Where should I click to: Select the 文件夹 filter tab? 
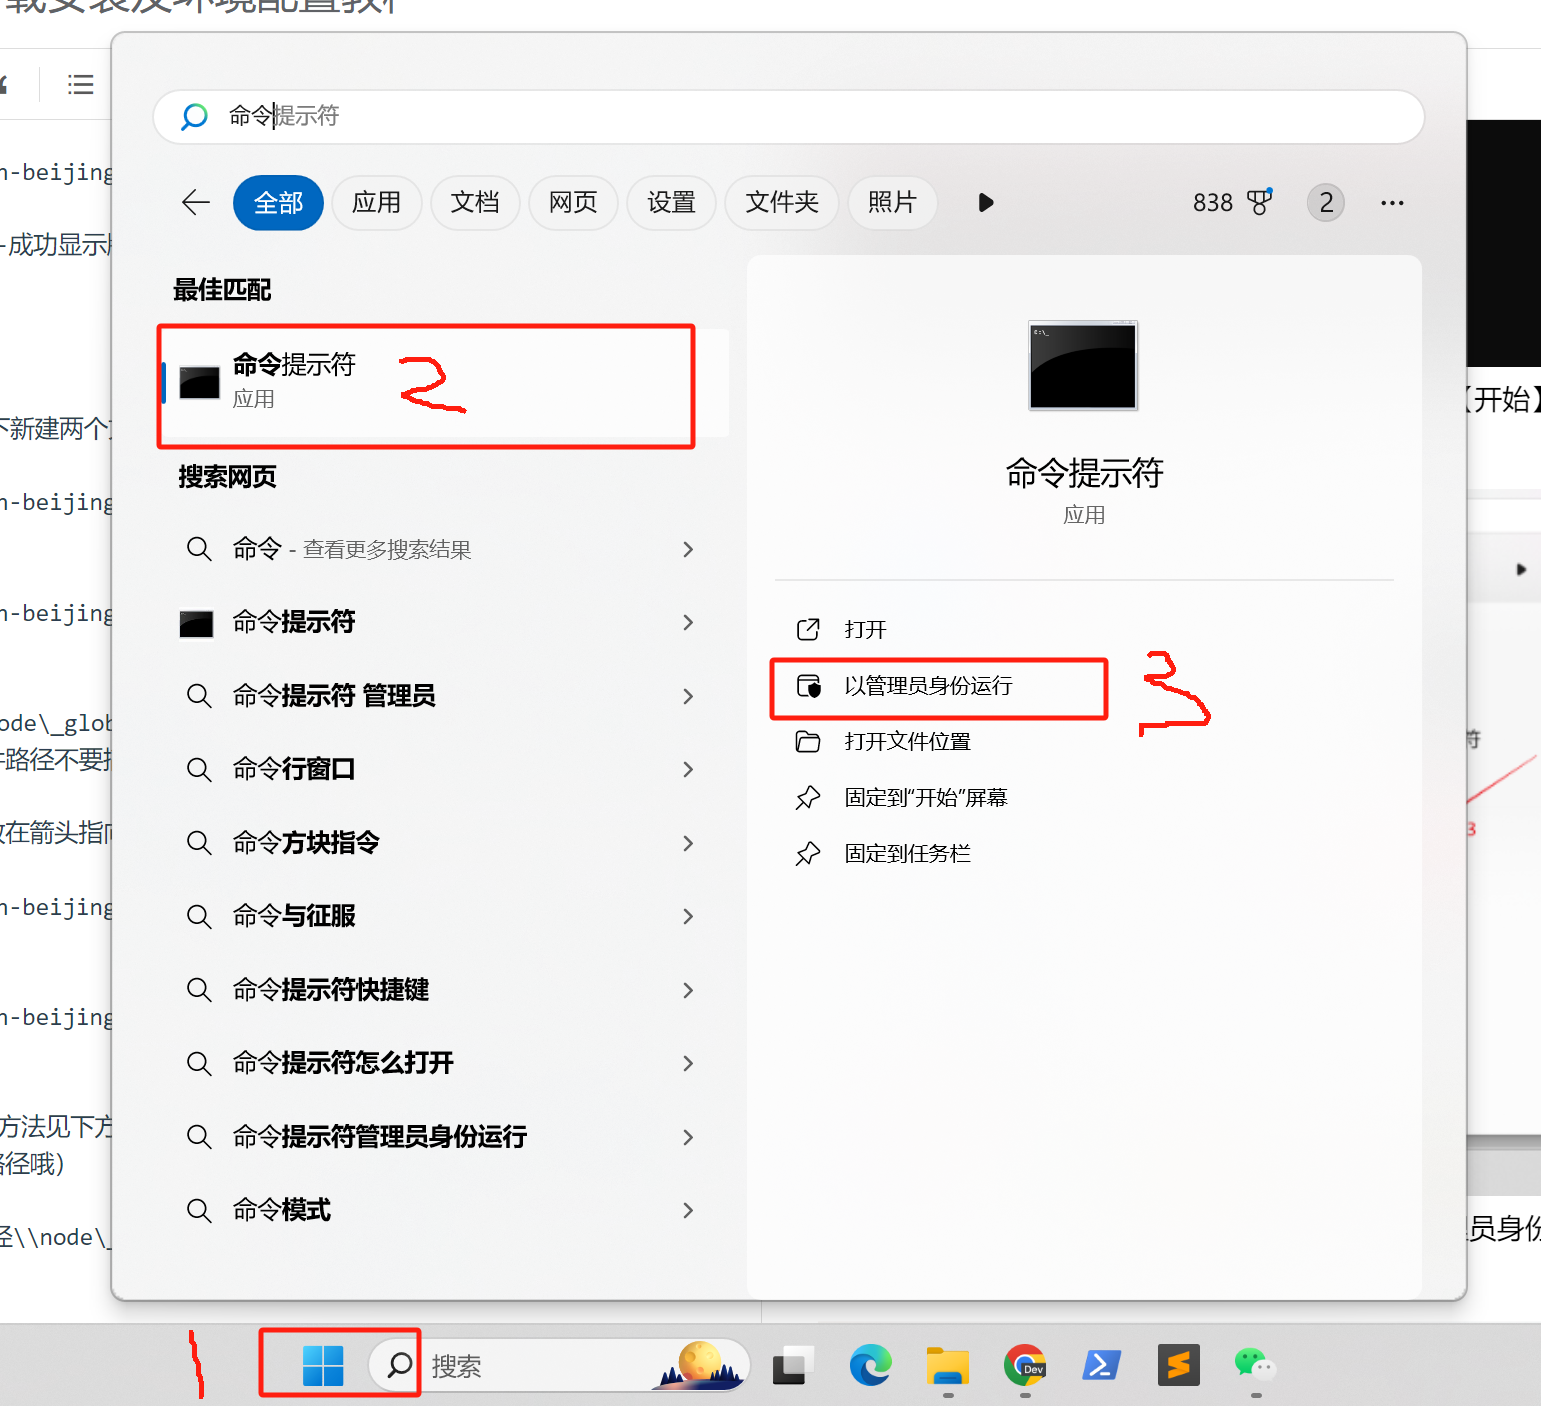[x=782, y=203]
